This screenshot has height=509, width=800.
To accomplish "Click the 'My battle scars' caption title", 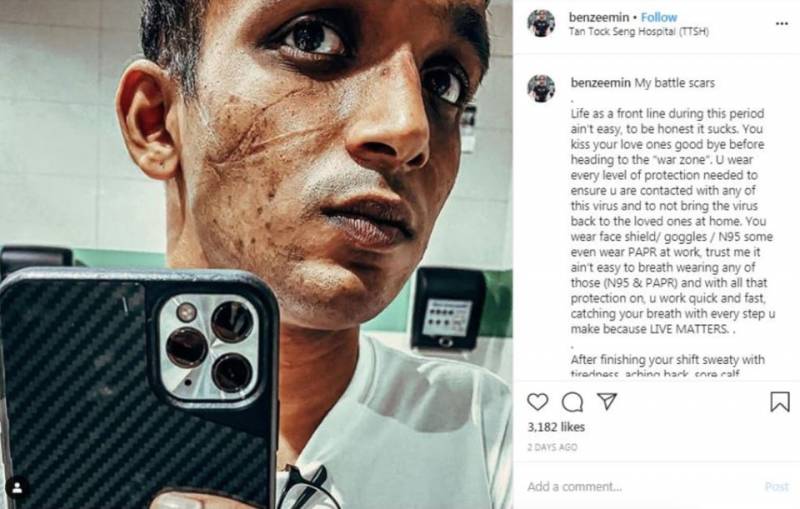I will pos(674,83).
